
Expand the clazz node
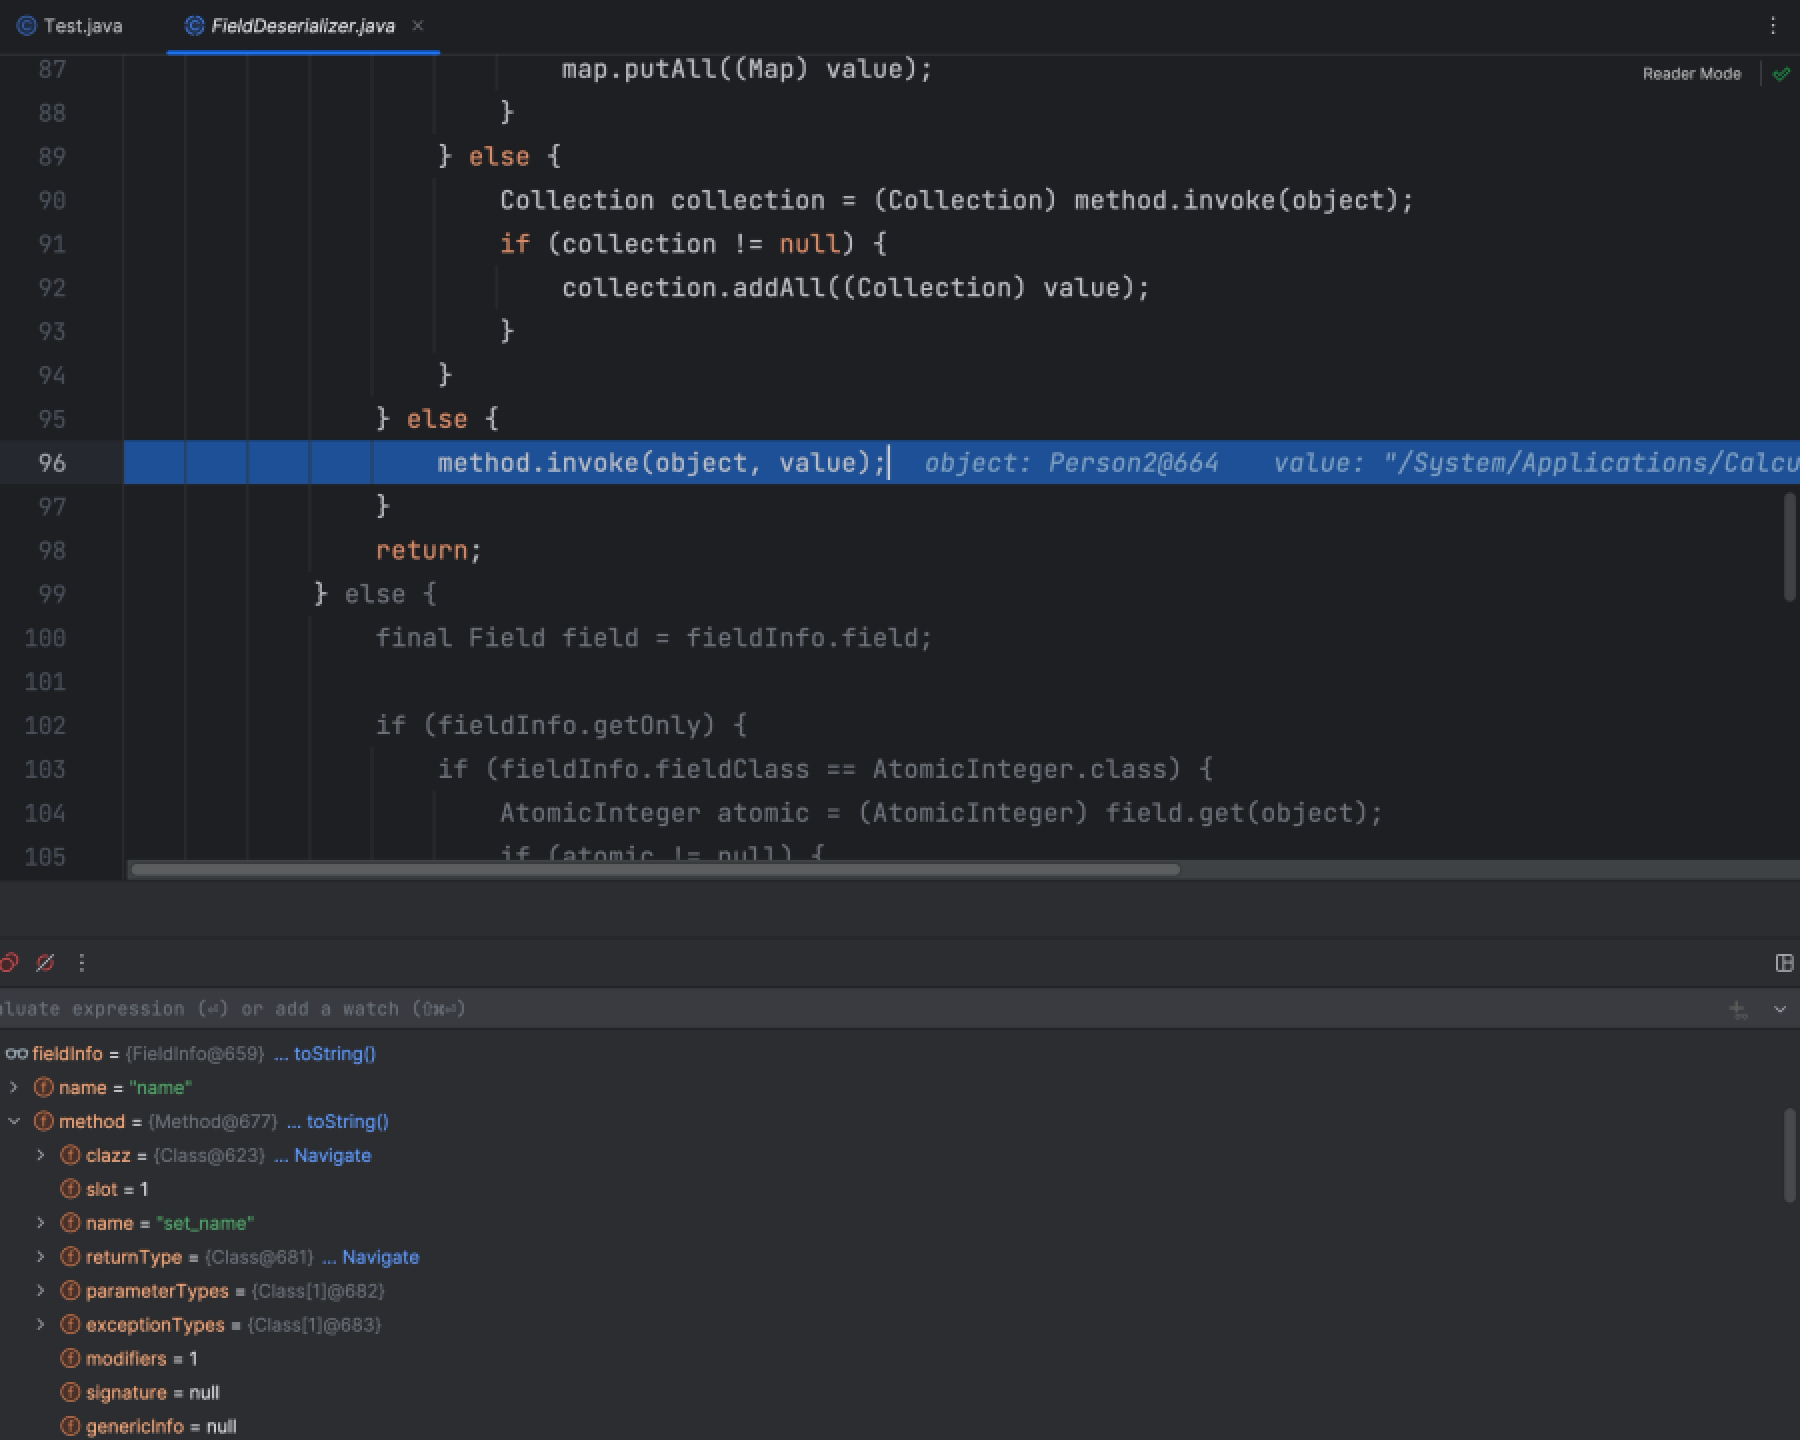tap(41, 1155)
